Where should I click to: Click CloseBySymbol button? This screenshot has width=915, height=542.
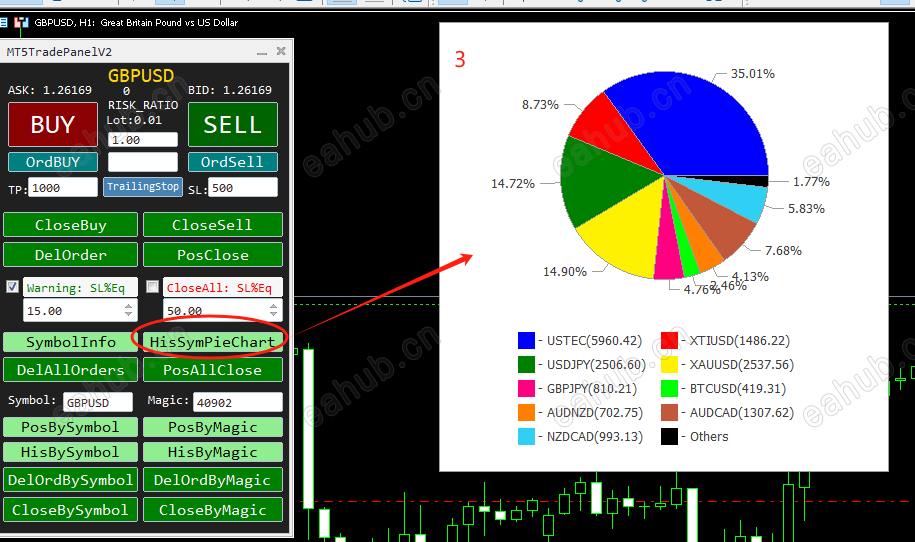[71, 510]
